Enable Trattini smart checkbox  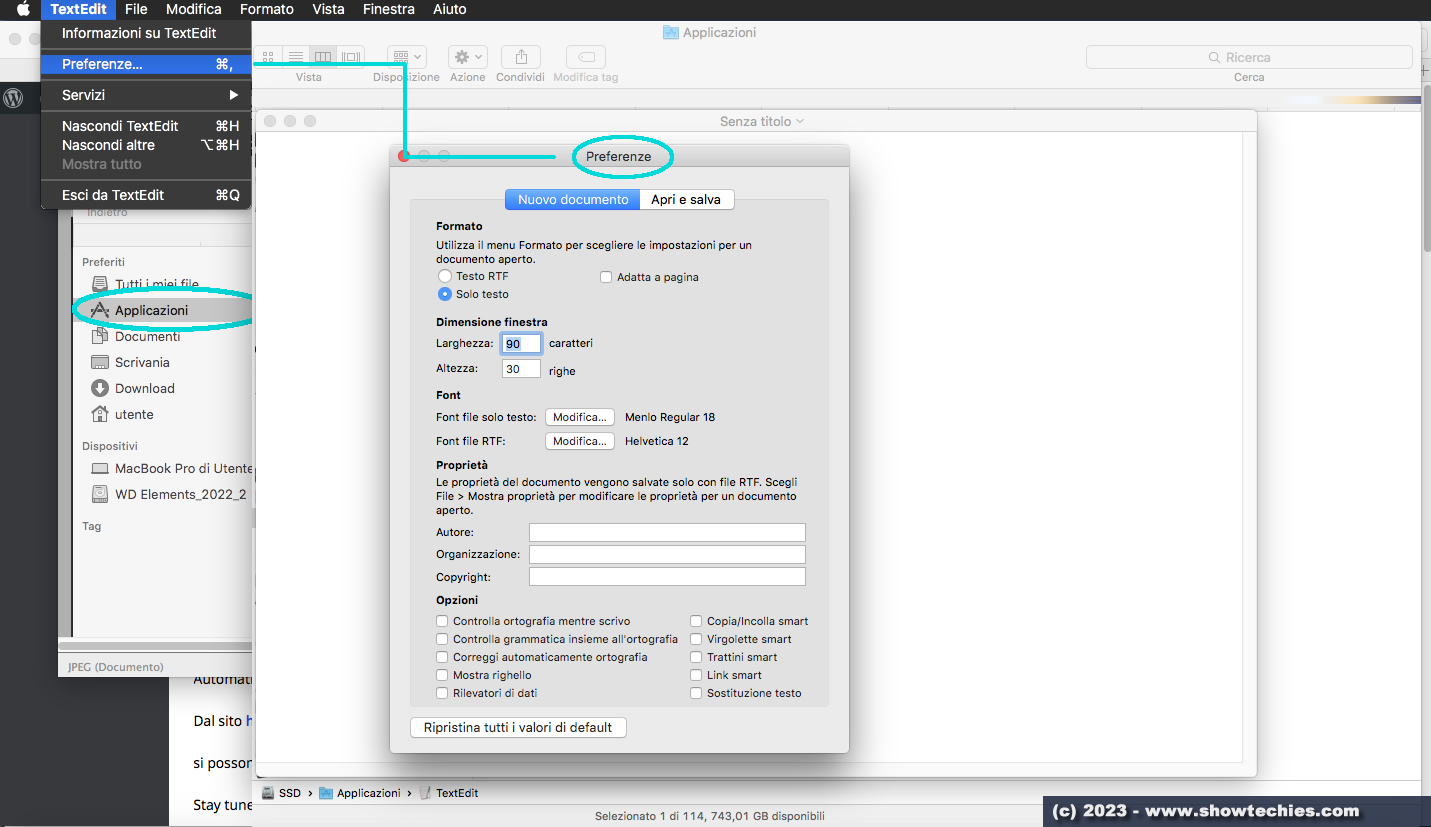696,657
